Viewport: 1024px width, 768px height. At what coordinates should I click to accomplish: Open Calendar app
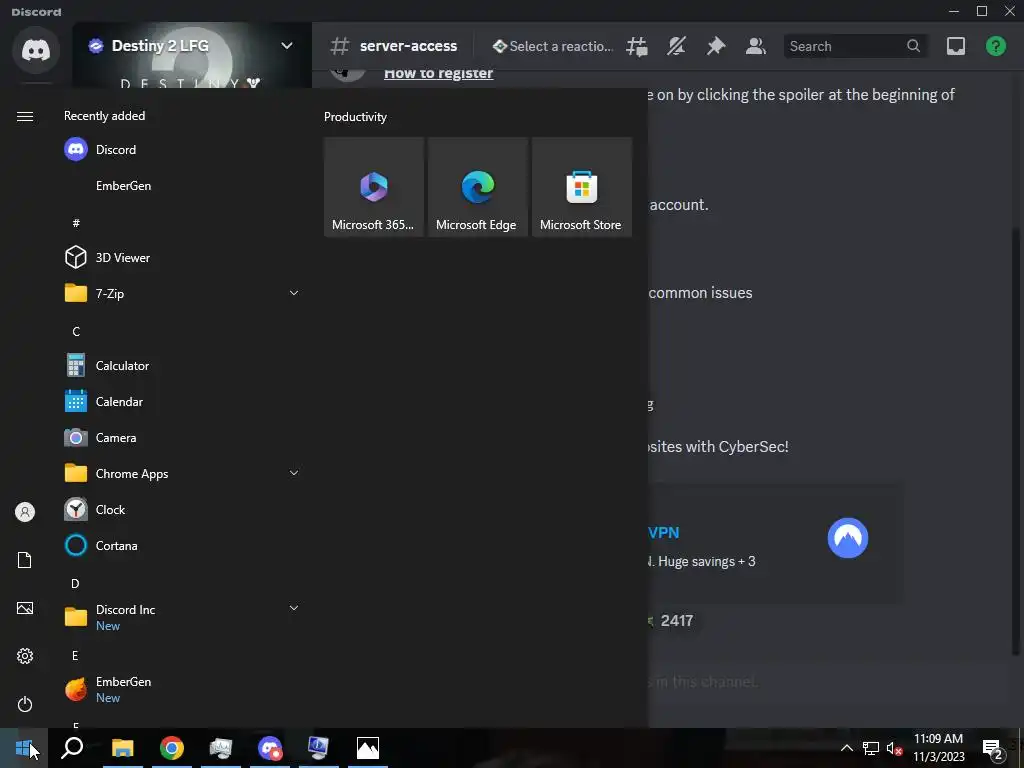pyautogui.click(x=182, y=402)
